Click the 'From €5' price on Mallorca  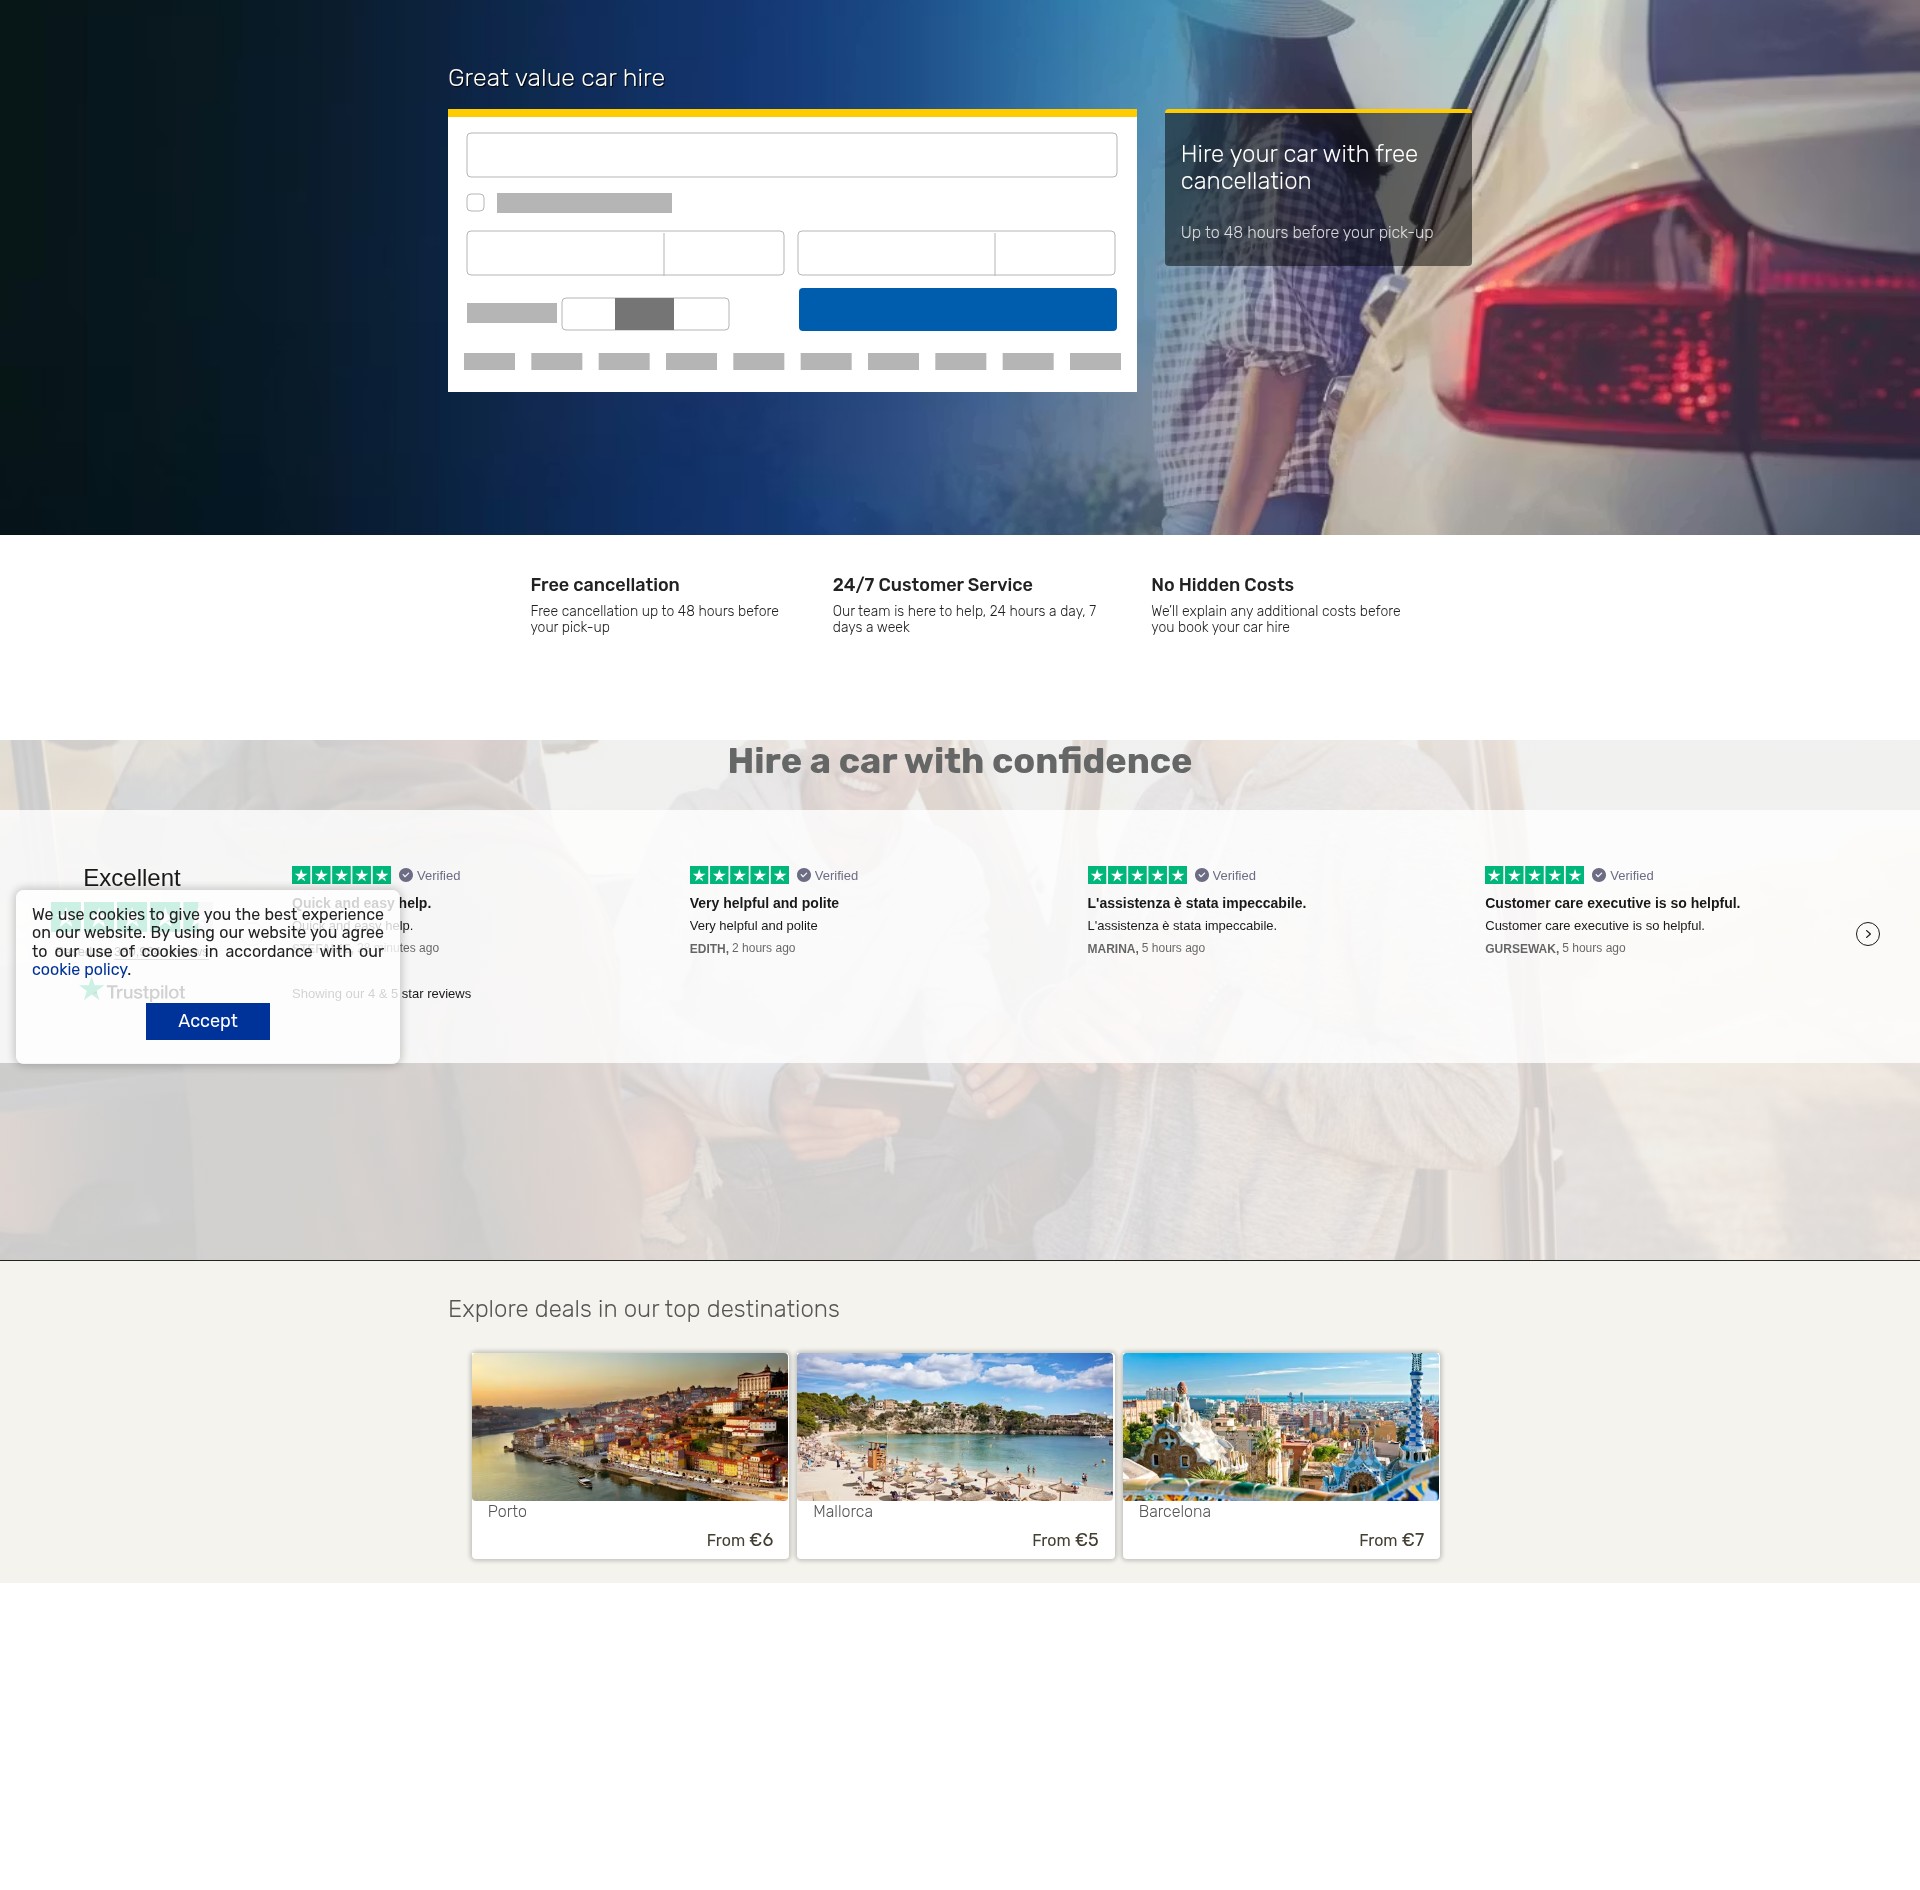pyautogui.click(x=1065, y=1540)
